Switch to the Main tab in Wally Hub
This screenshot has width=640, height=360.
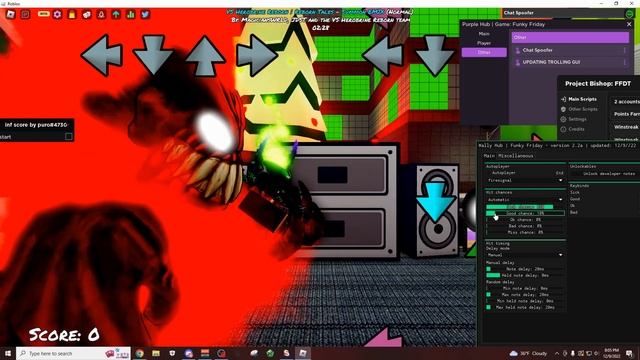coord(489,156)
